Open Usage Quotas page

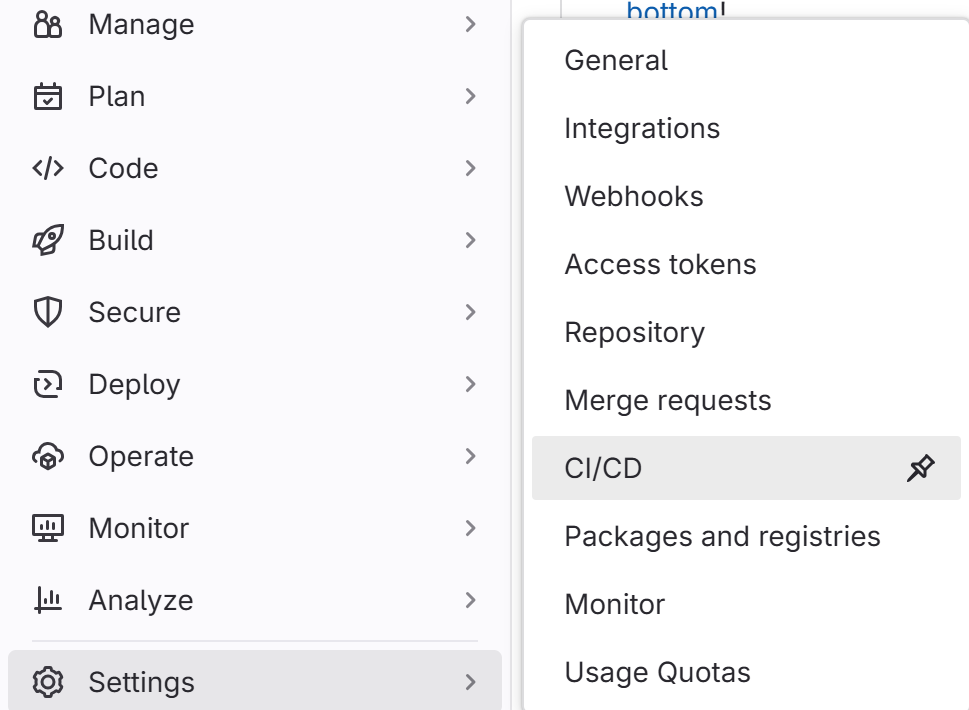point(657,672)
